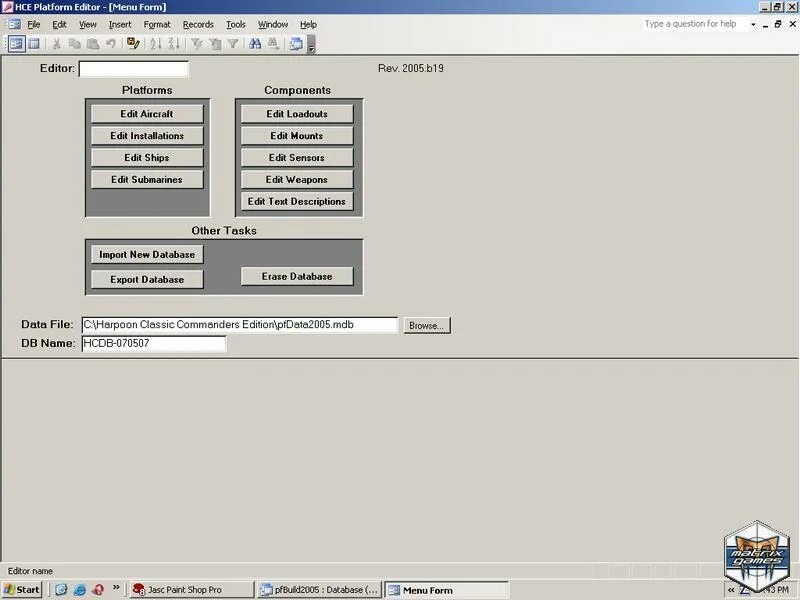Viewport: 800px width, 600px height.
Task: Open the File menu
Action: 34,24
